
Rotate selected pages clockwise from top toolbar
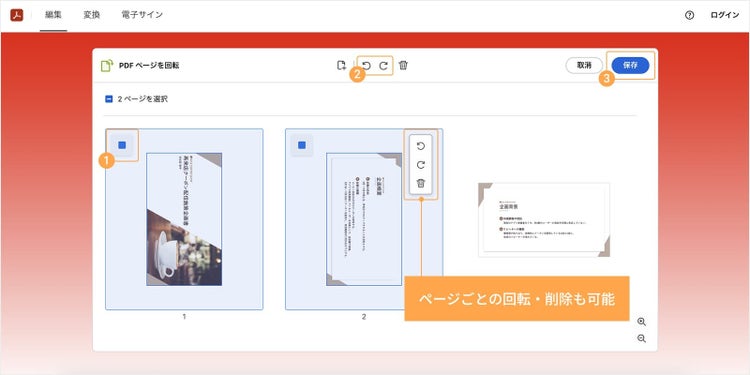[x=383, y=66]
